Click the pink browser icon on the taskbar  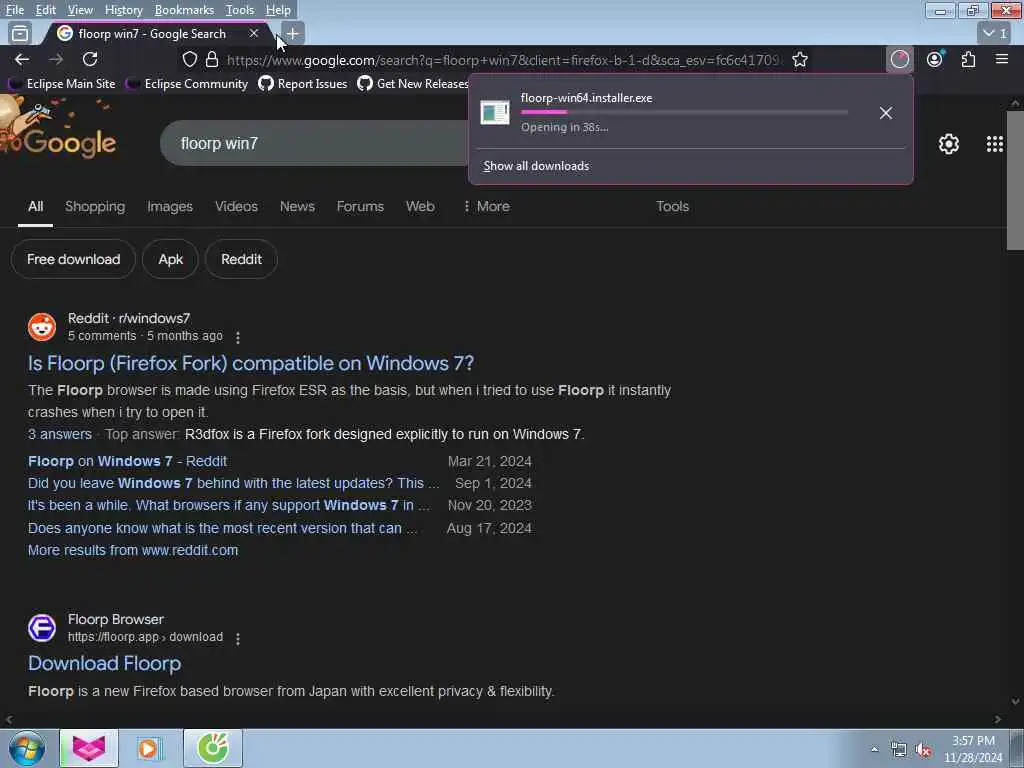click(89, 748)
